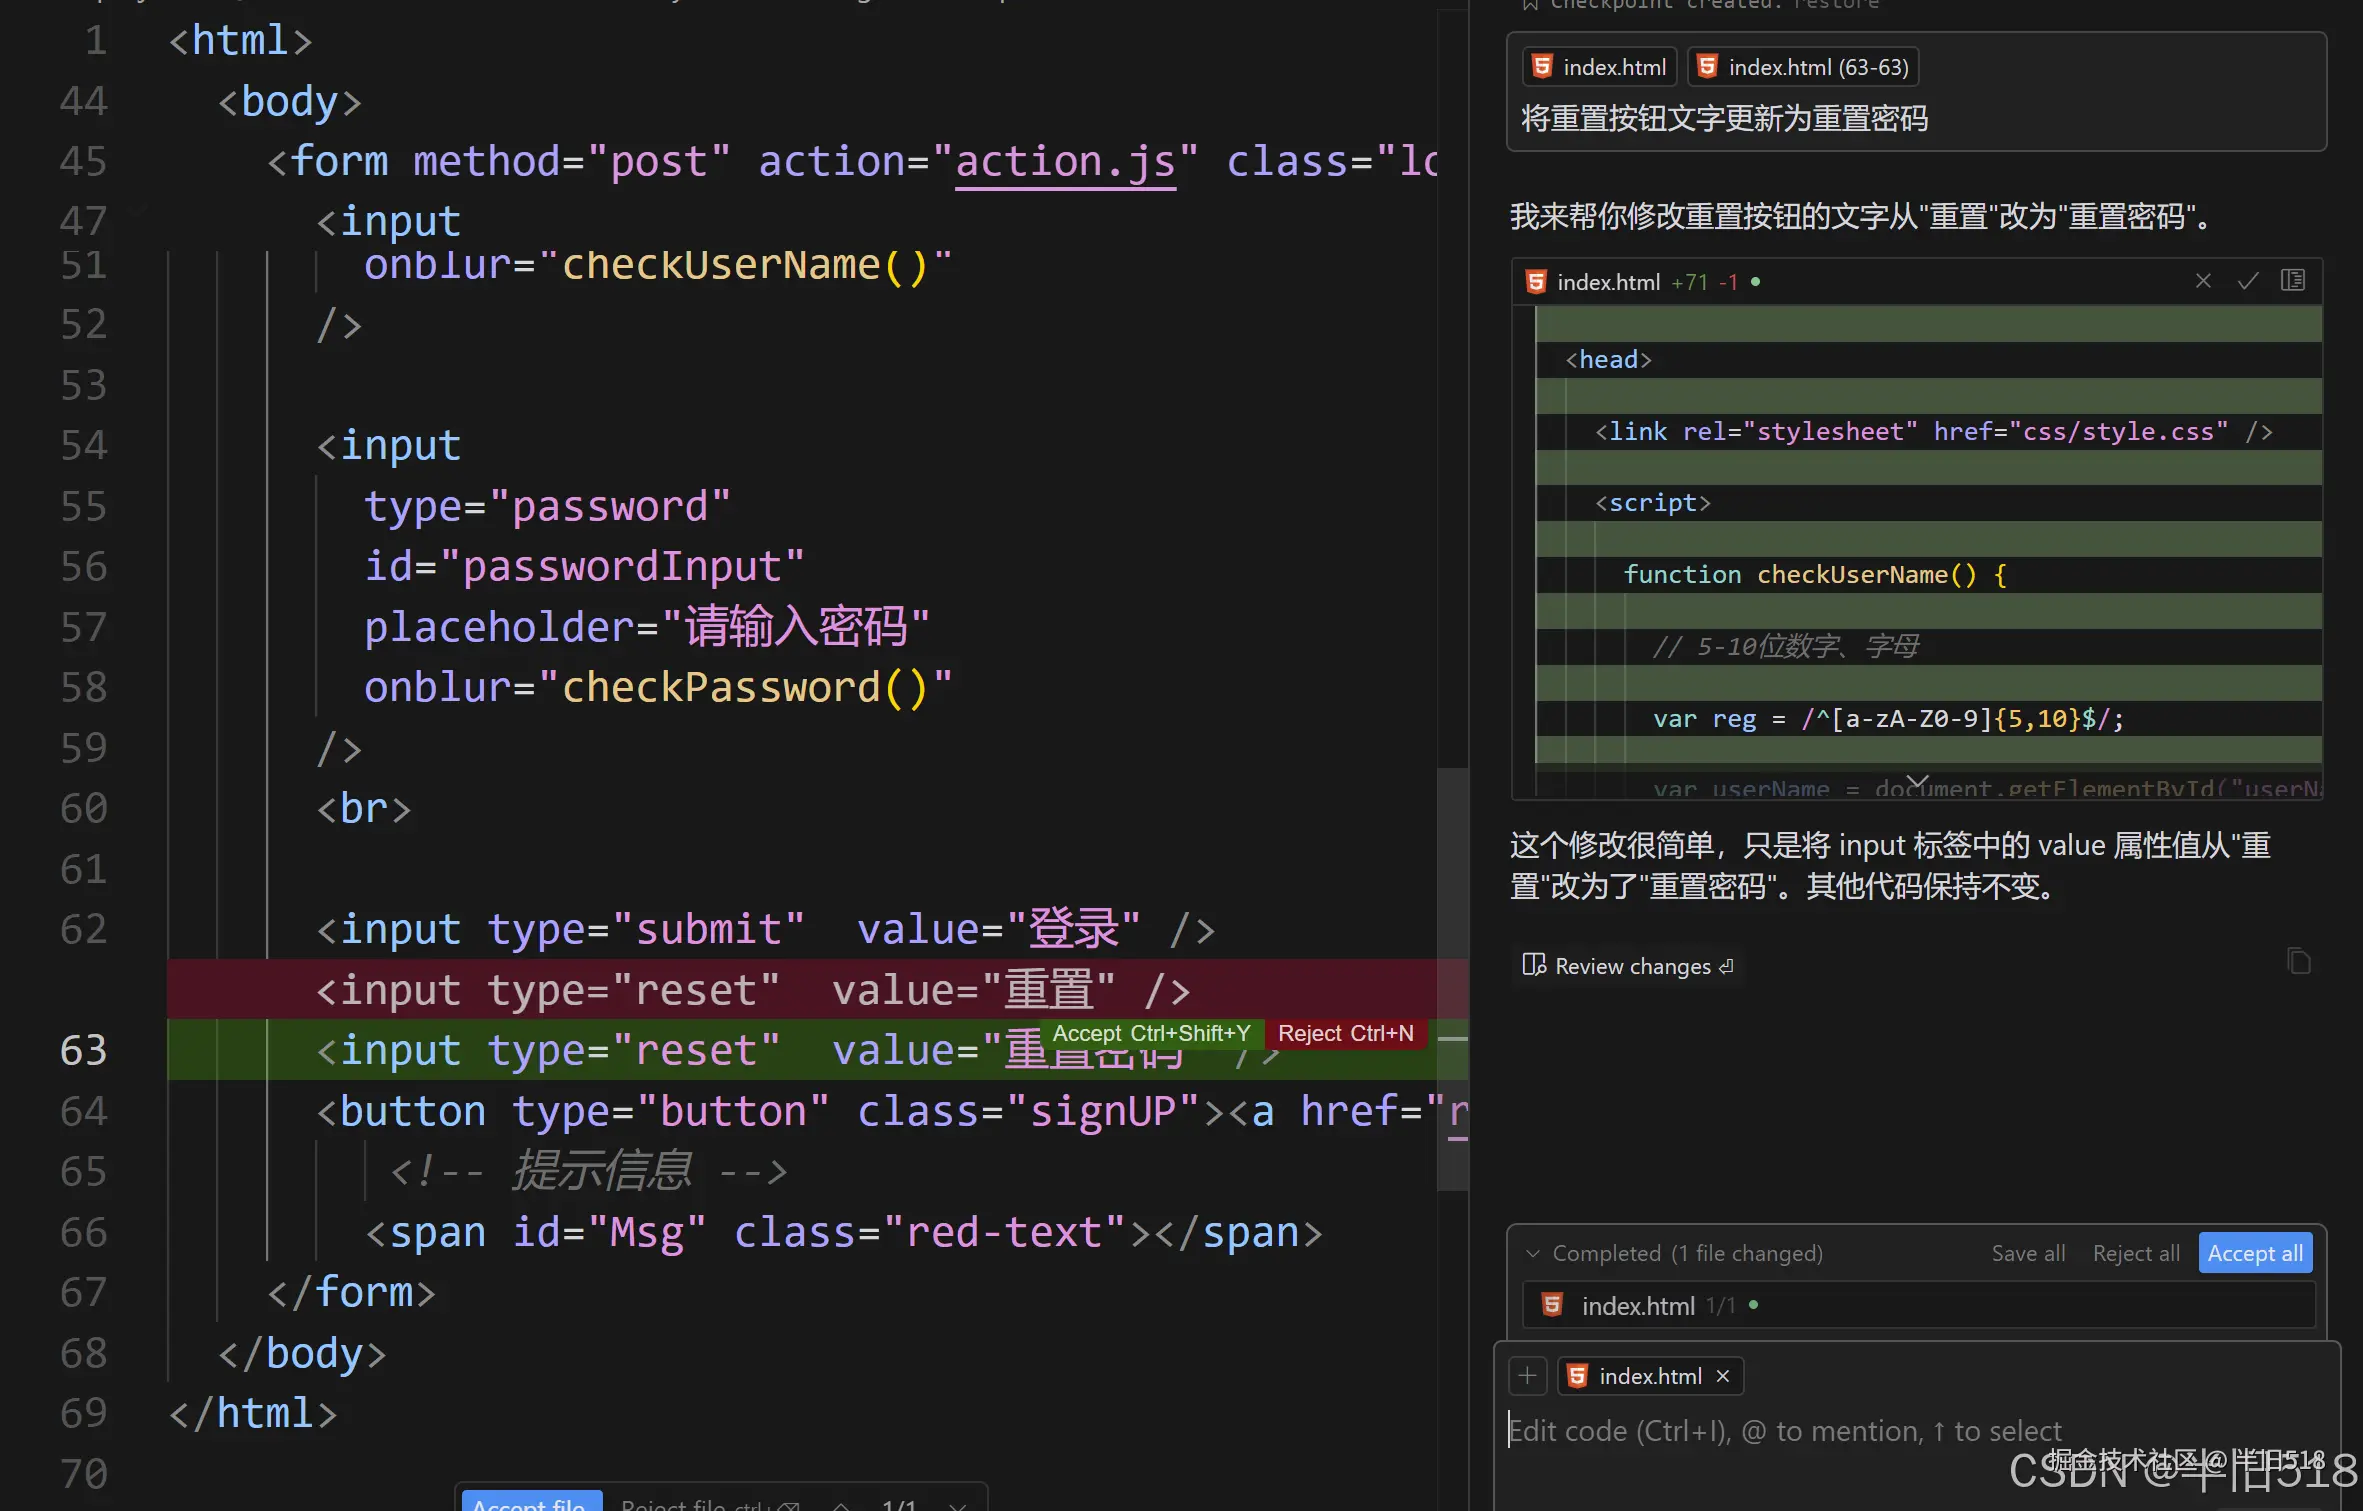The height and width of the screenshot is (1511, 2363).
Task: Go to previous change with up arrow
Action: 842,1505
